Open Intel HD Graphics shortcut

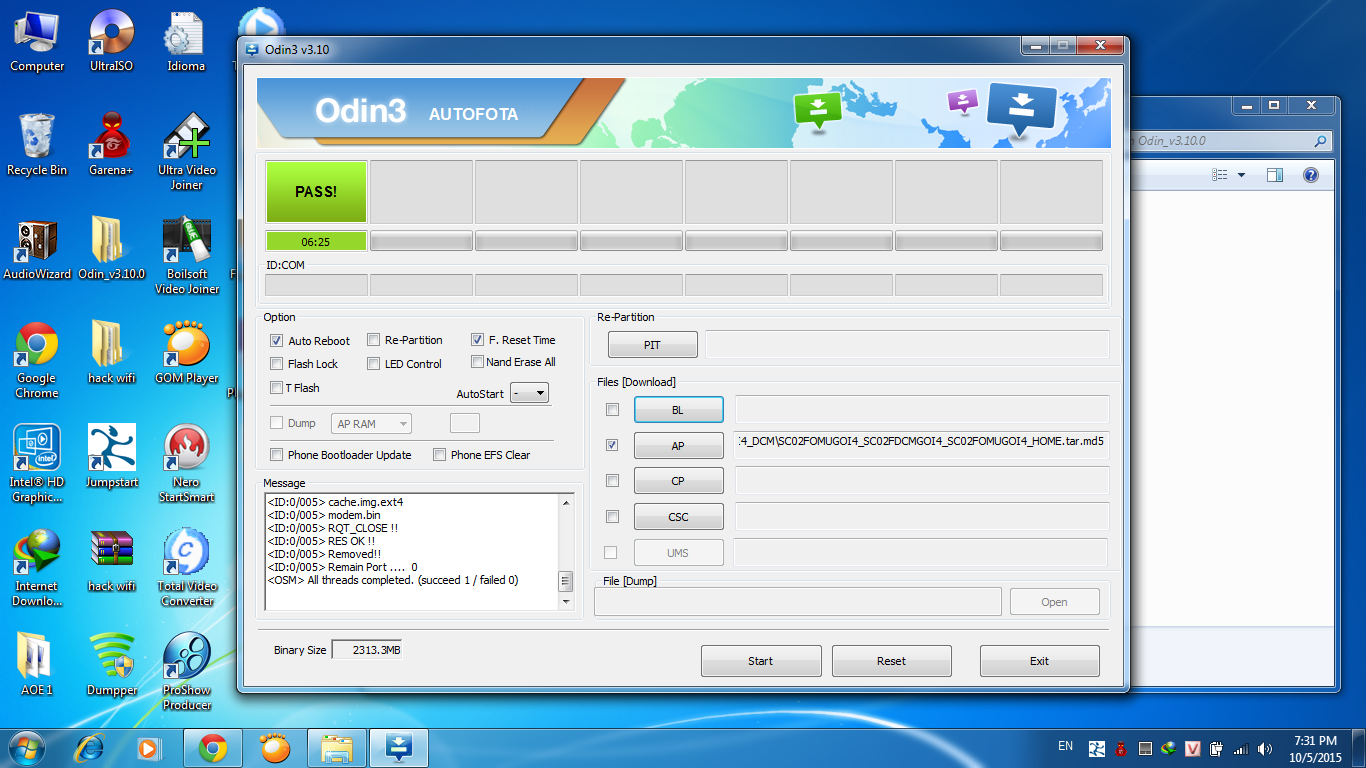[37, 465]
